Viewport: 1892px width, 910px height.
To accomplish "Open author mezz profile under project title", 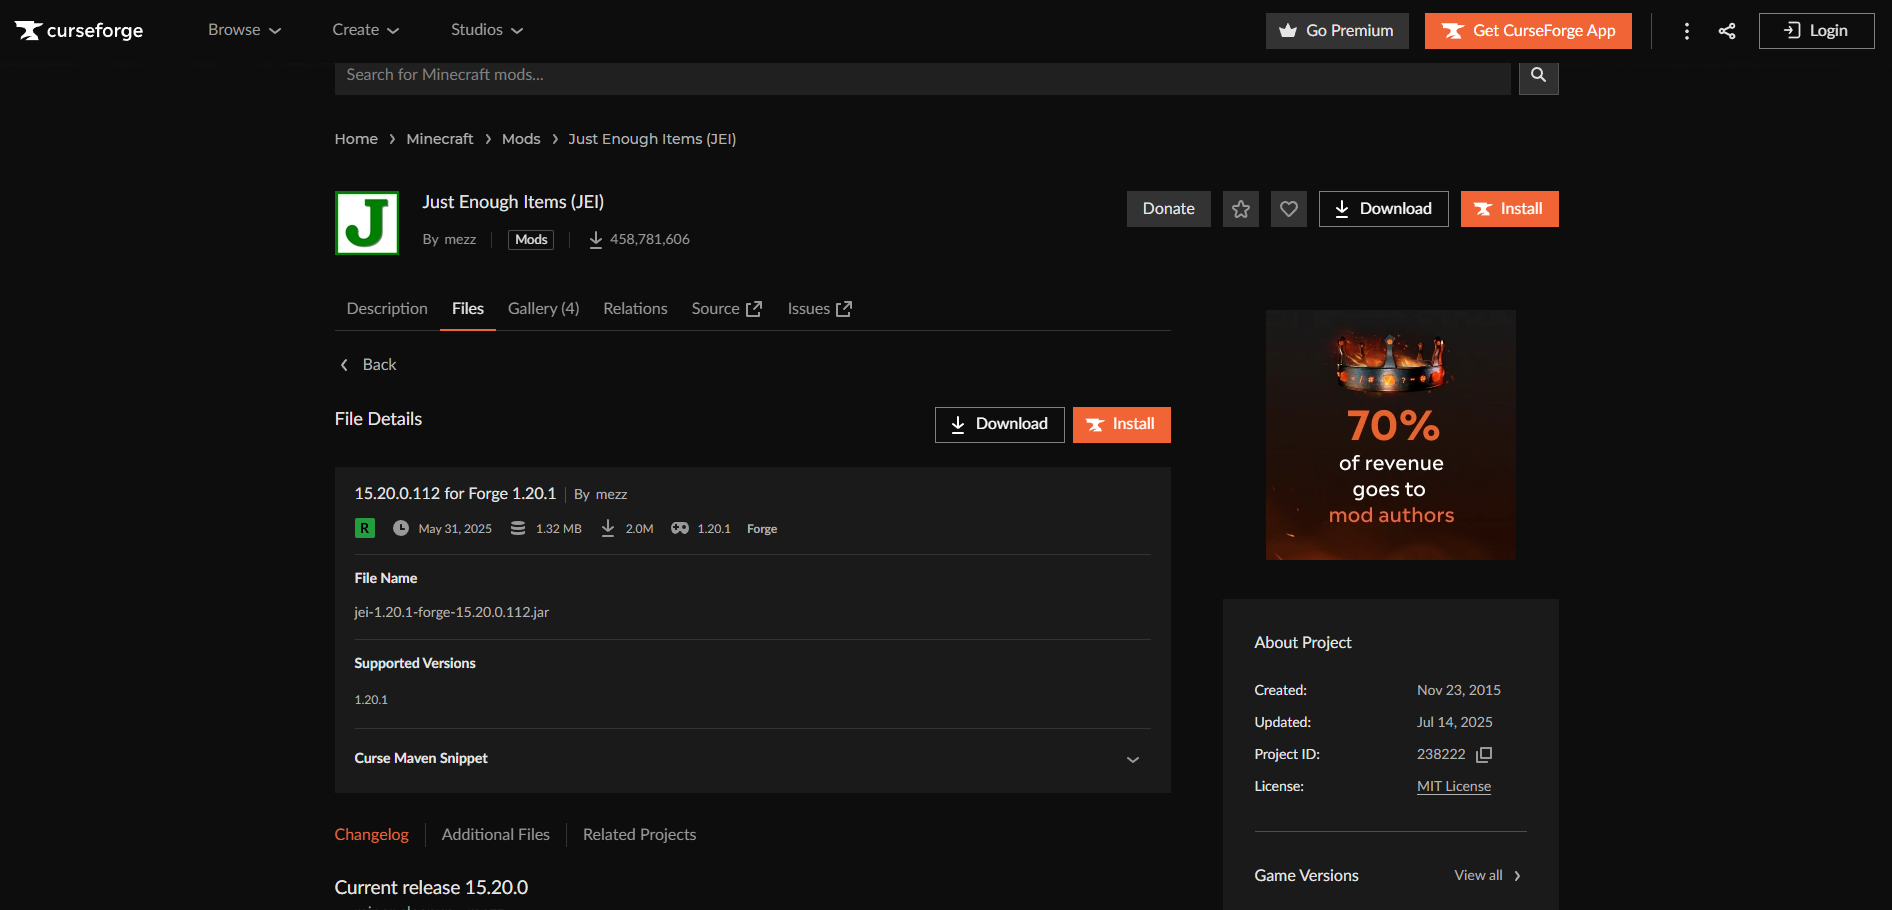I will [x=460, y=239].
